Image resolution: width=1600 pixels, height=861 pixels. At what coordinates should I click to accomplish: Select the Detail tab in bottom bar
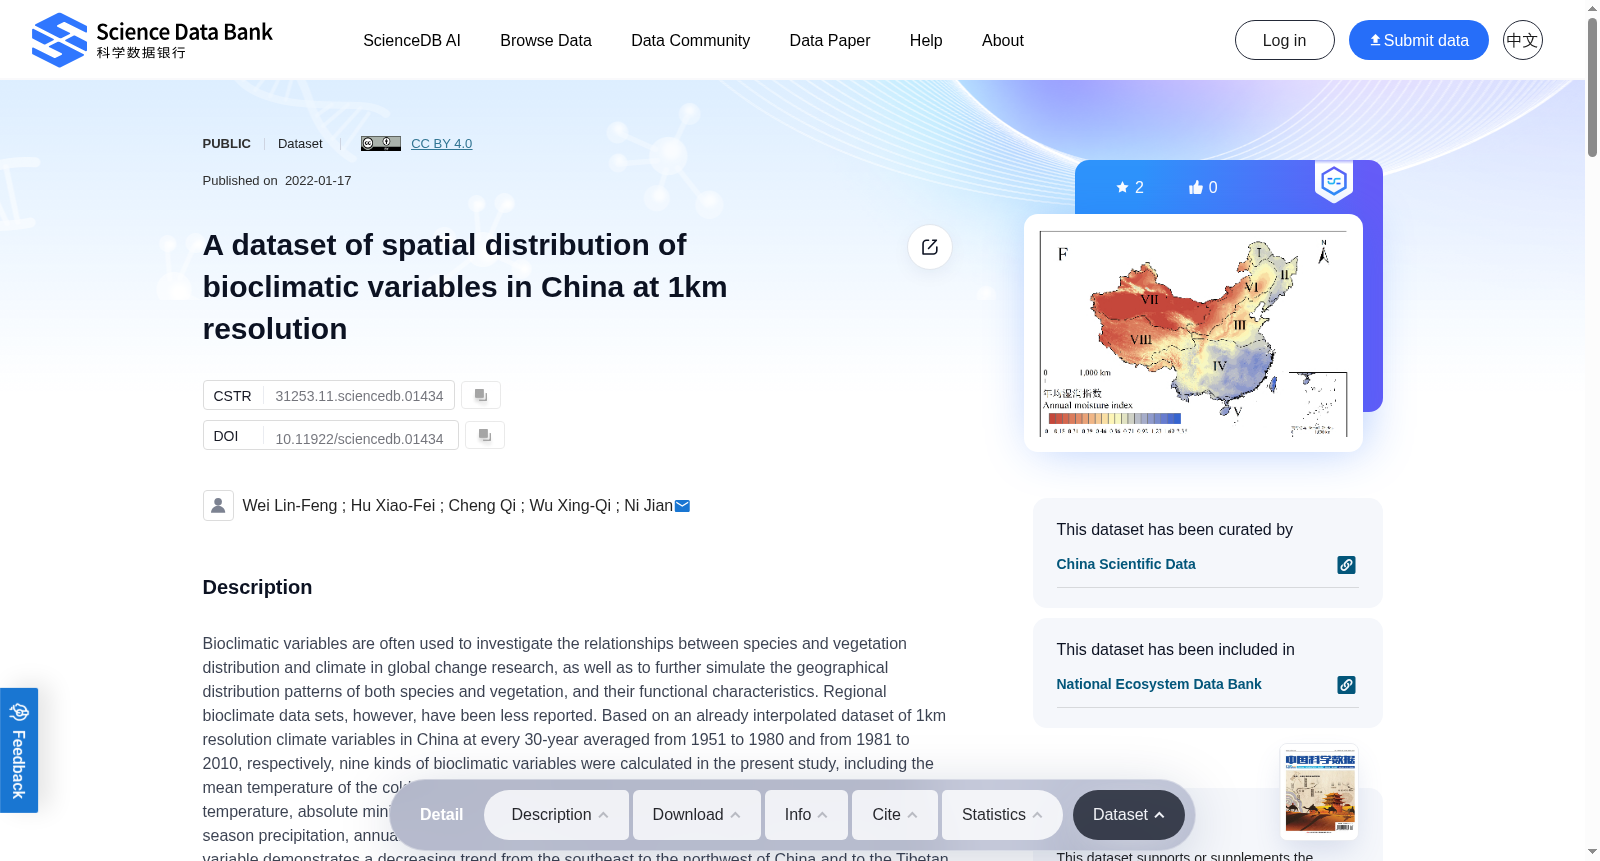pos(441,815)
